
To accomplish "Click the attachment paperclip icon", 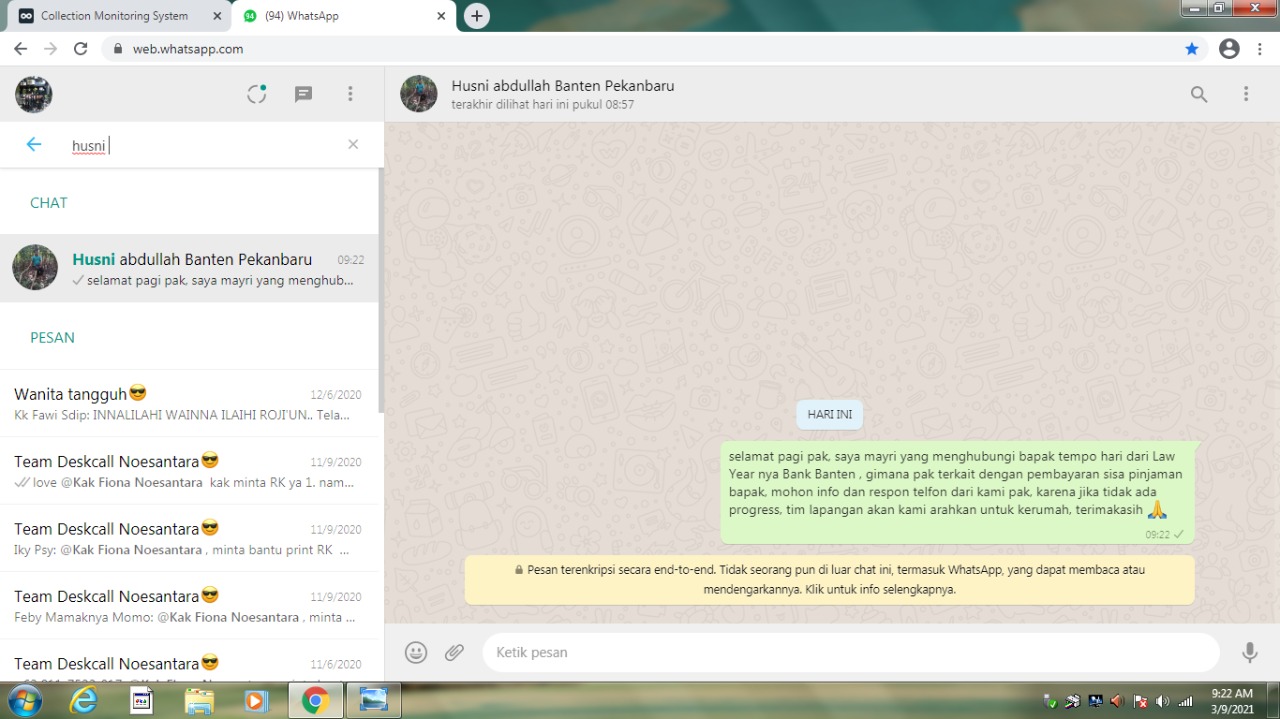I will coord(455,653).
